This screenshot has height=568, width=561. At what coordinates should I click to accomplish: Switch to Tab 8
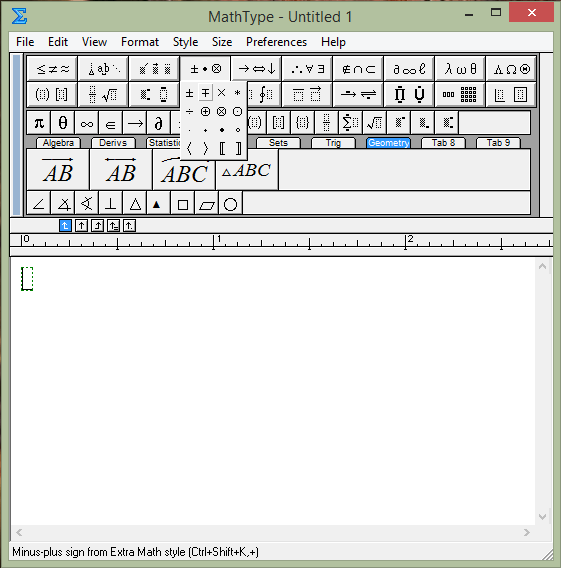(443, 143)
